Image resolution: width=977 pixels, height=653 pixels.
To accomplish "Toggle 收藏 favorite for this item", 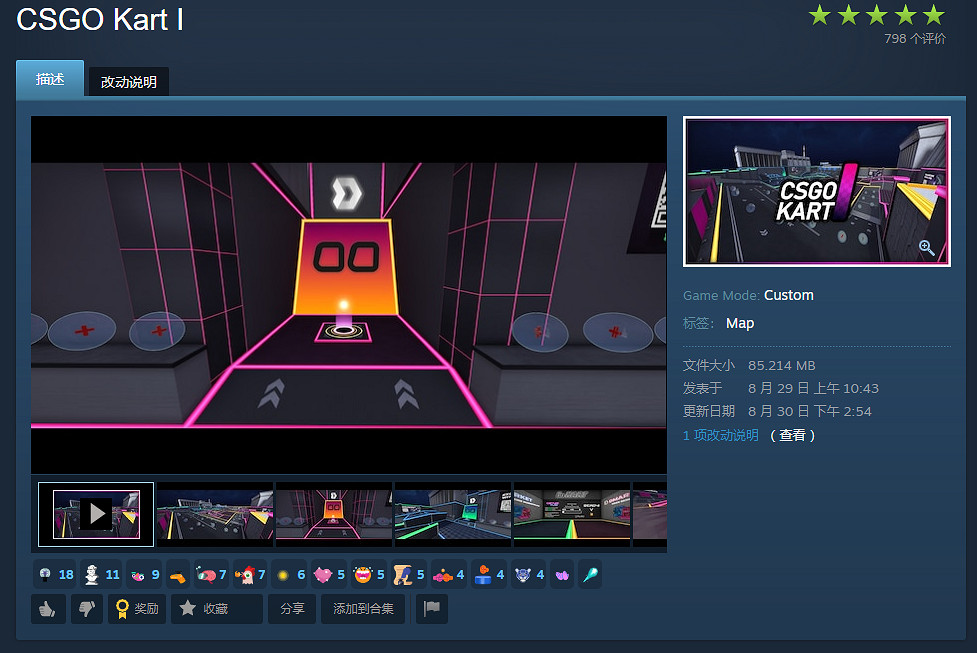I will (216, 608).
